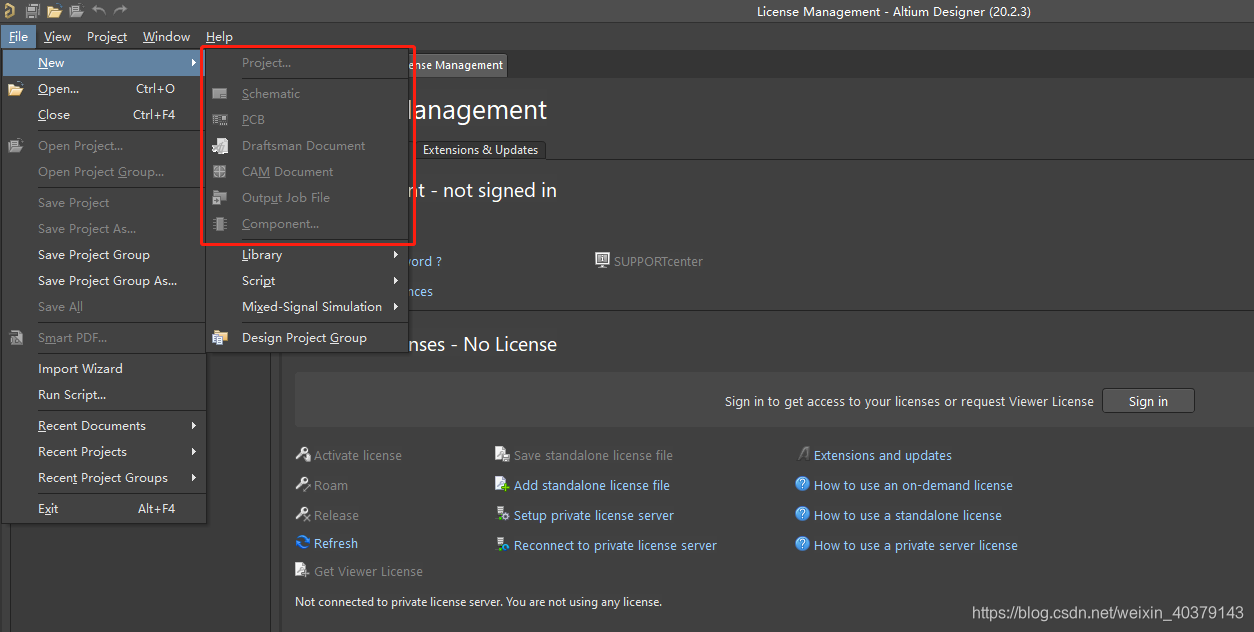Select Project... at top of New submenu
Screen dimensions: 1254x632
[307, 63]
